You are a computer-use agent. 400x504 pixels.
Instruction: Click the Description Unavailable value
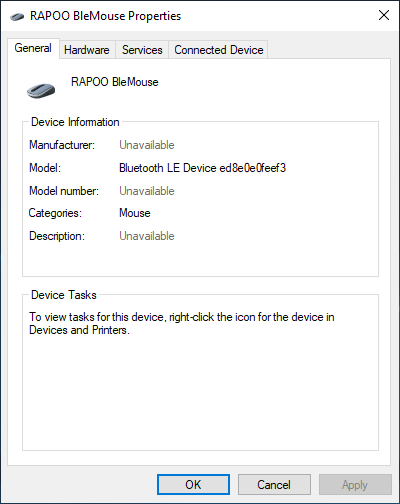147,236
